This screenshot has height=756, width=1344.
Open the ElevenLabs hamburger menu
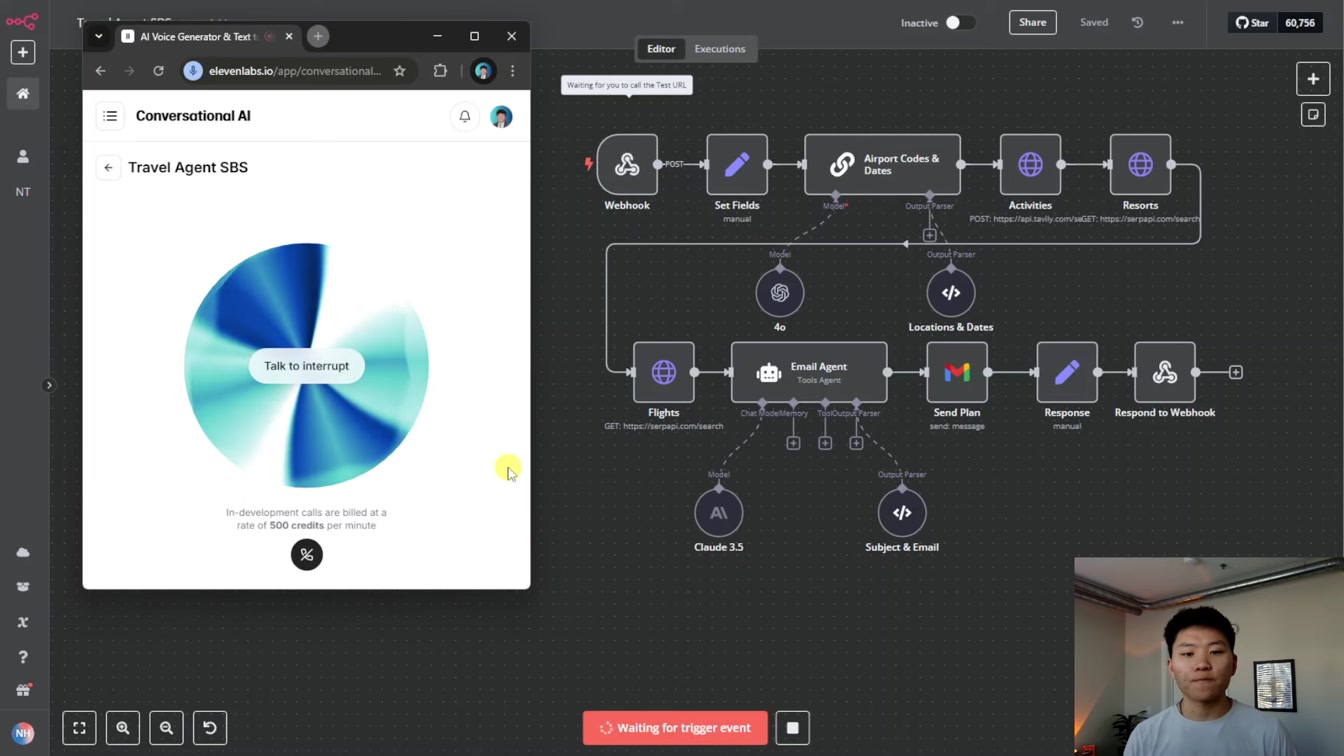[110, 116]
